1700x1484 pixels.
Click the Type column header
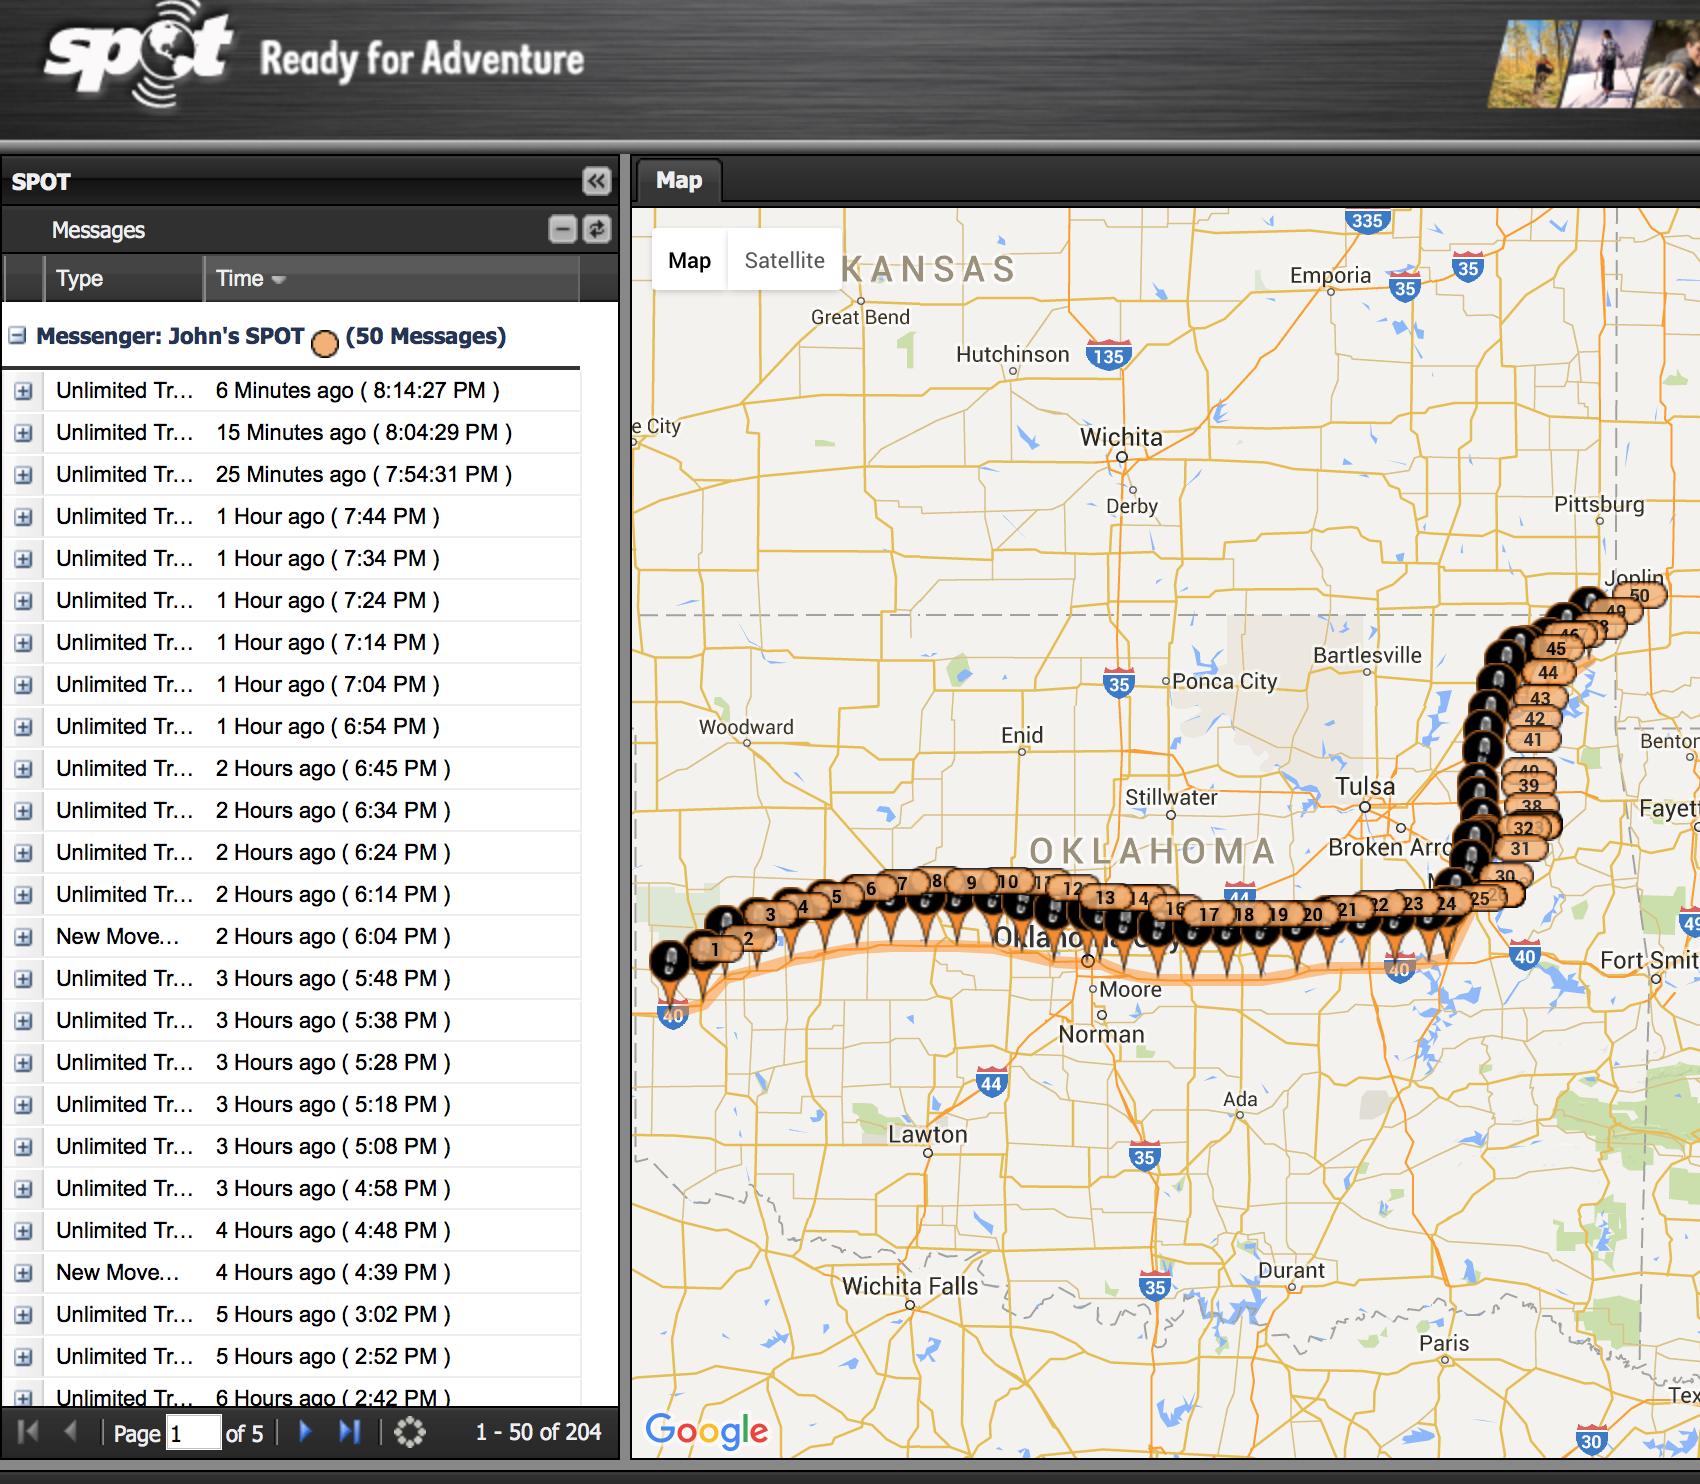pyautogui.click(x=80, y=279)
